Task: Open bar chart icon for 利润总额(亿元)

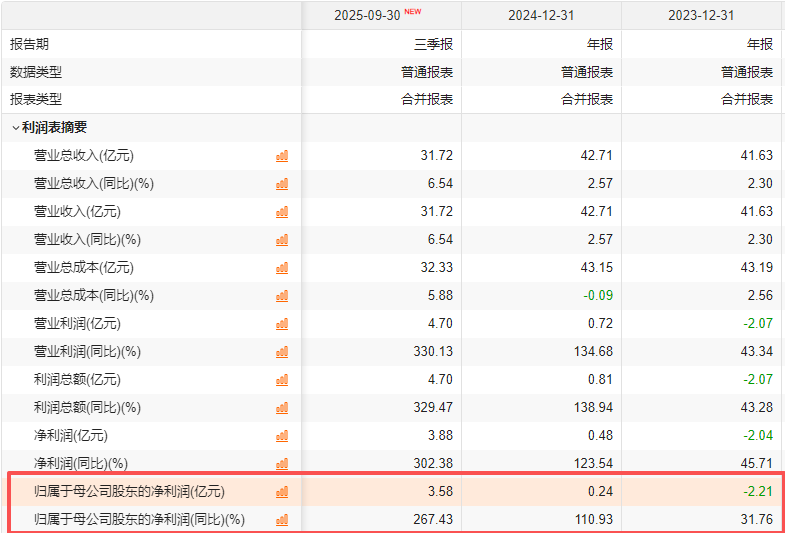Action: point(282,380)
